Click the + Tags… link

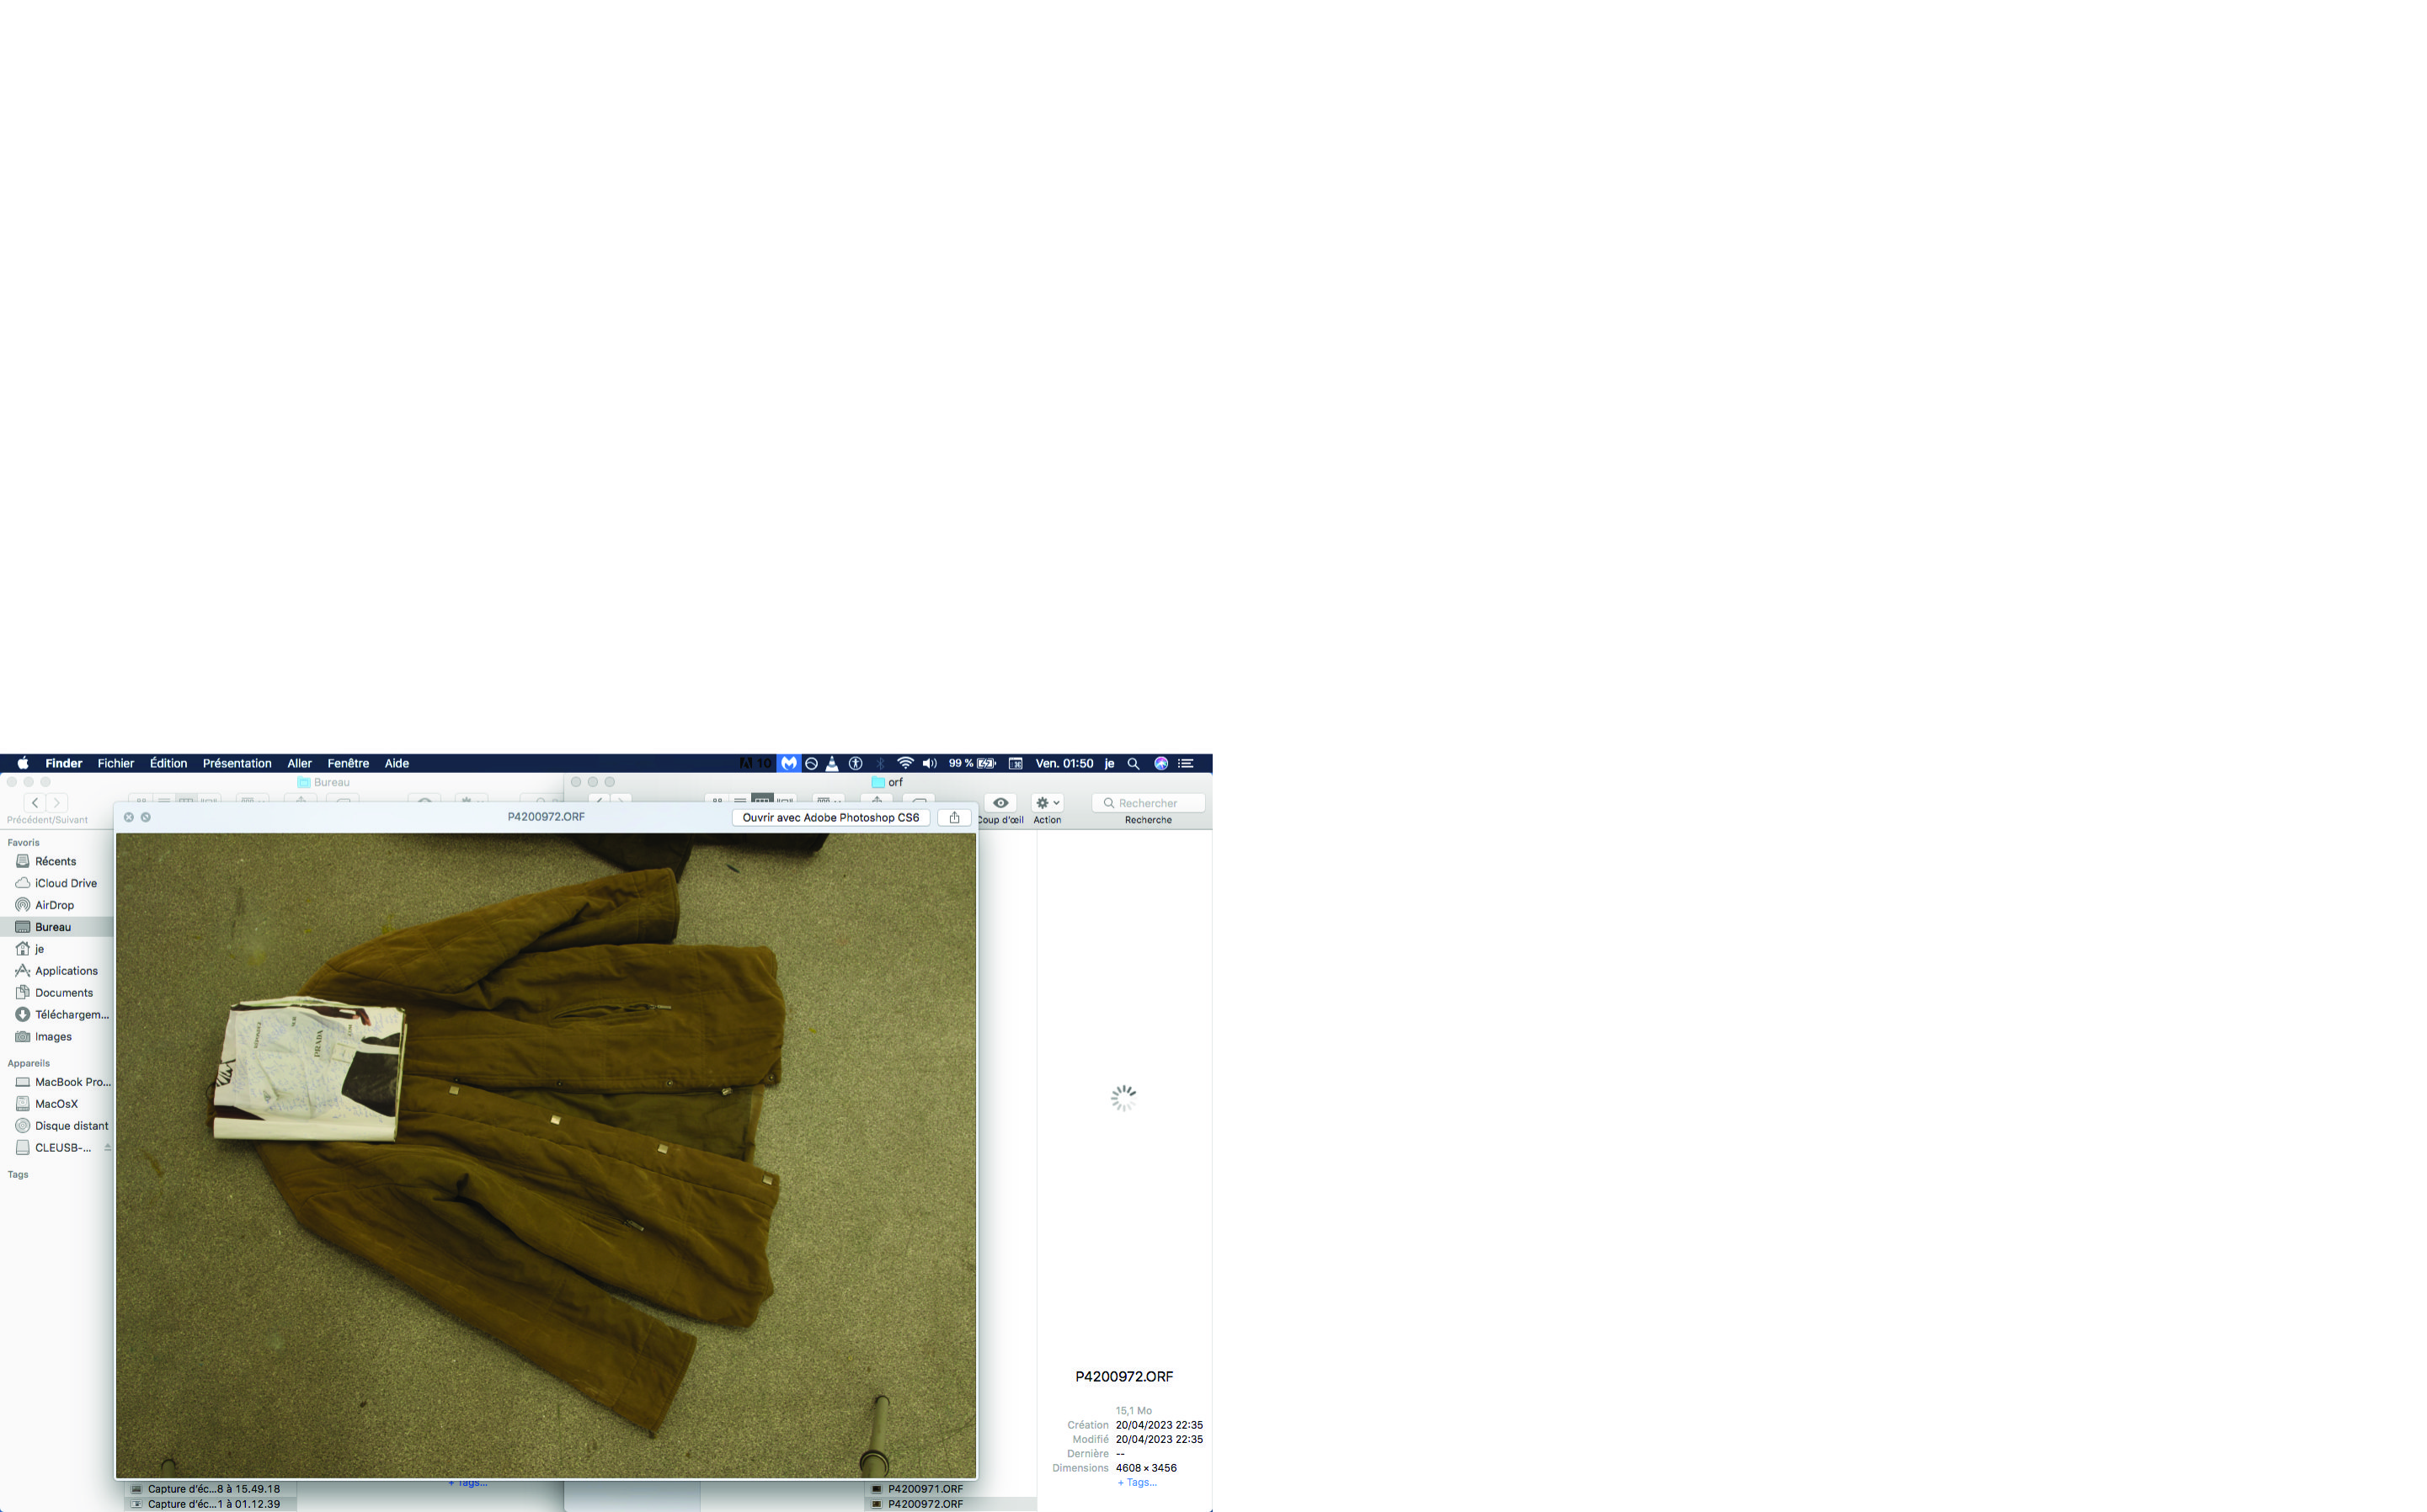coord(1137,1482)
